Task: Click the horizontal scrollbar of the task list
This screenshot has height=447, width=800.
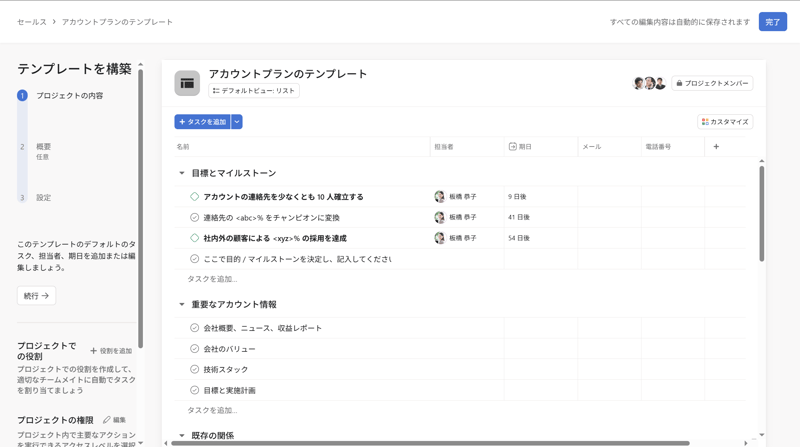Action: click(x=430, y=443)
